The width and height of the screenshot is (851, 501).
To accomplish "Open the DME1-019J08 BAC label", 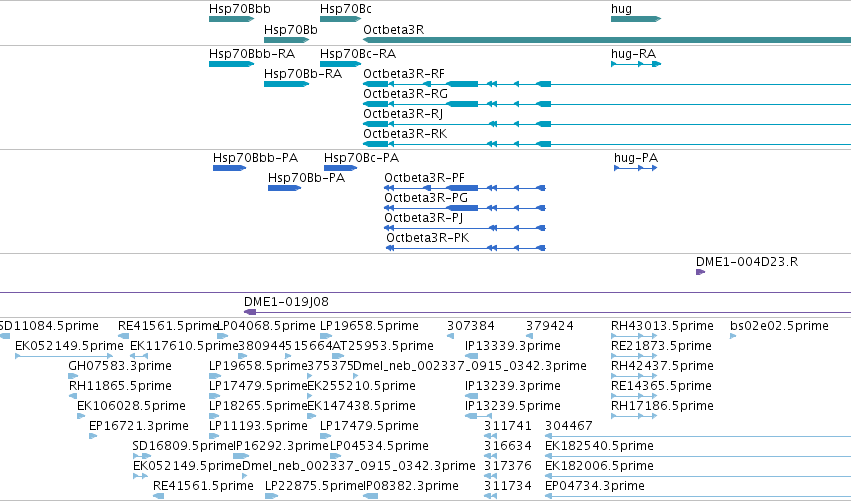I will 286,302.
